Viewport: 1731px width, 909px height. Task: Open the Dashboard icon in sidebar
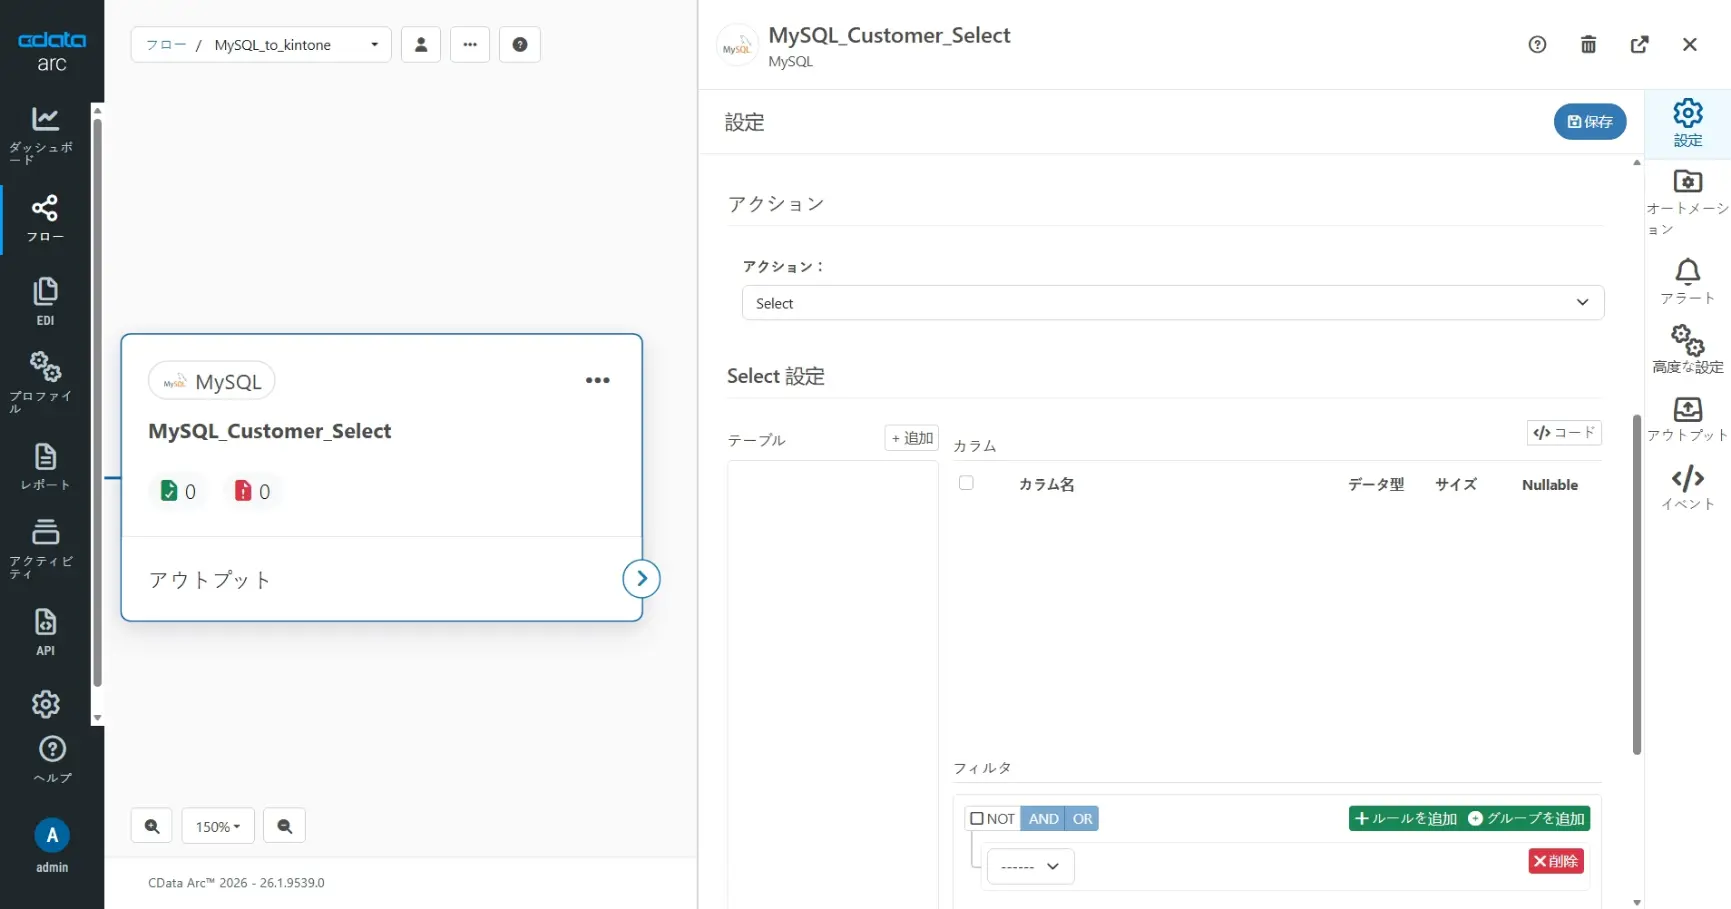[x=45, y=119]
